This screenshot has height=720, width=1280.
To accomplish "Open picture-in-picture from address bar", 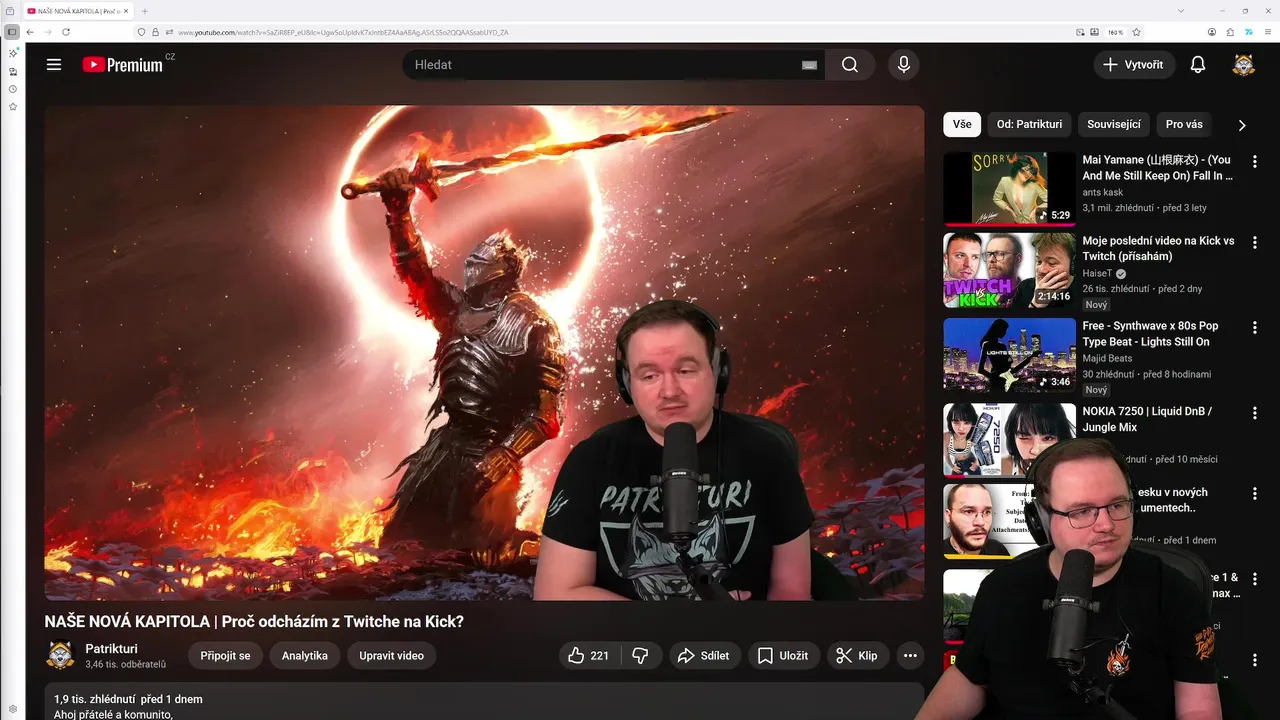I will (1080, 32).
